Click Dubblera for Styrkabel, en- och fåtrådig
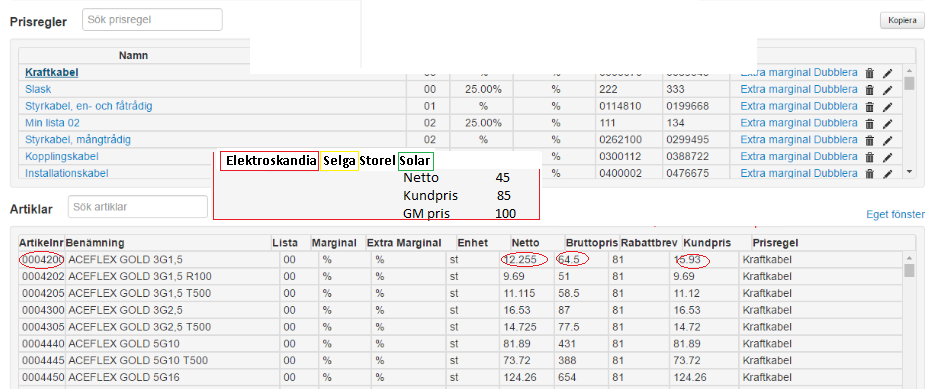Screen dimensions: 931x389 (835, 106)
